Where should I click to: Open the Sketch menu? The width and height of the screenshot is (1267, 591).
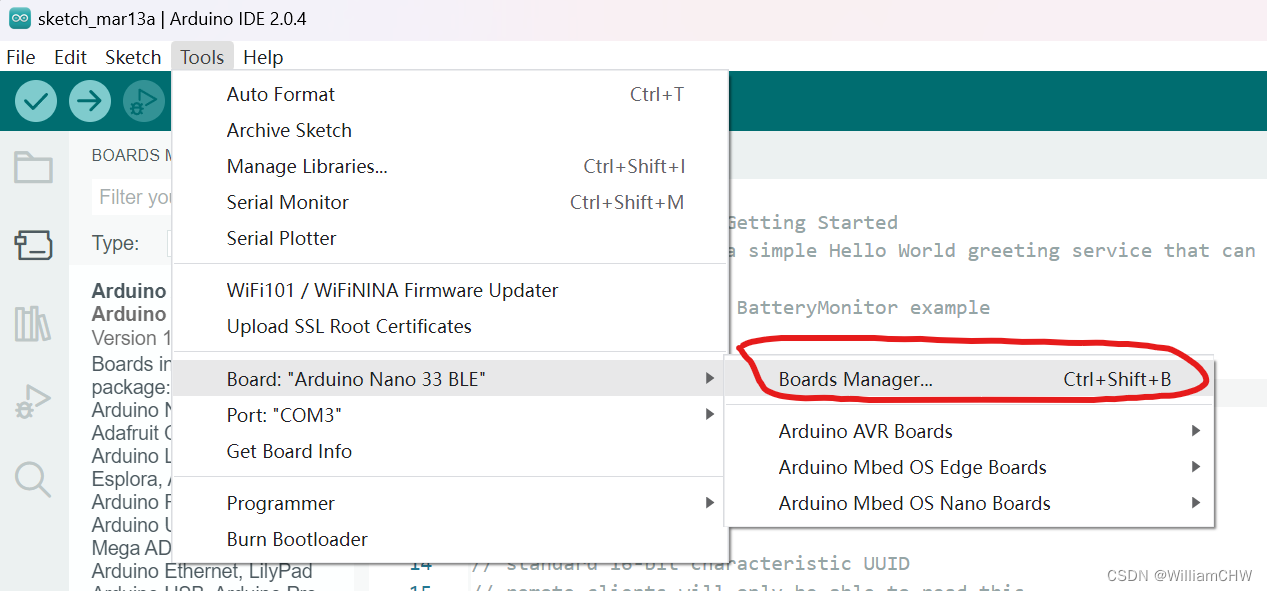click(x=133, y=57)
